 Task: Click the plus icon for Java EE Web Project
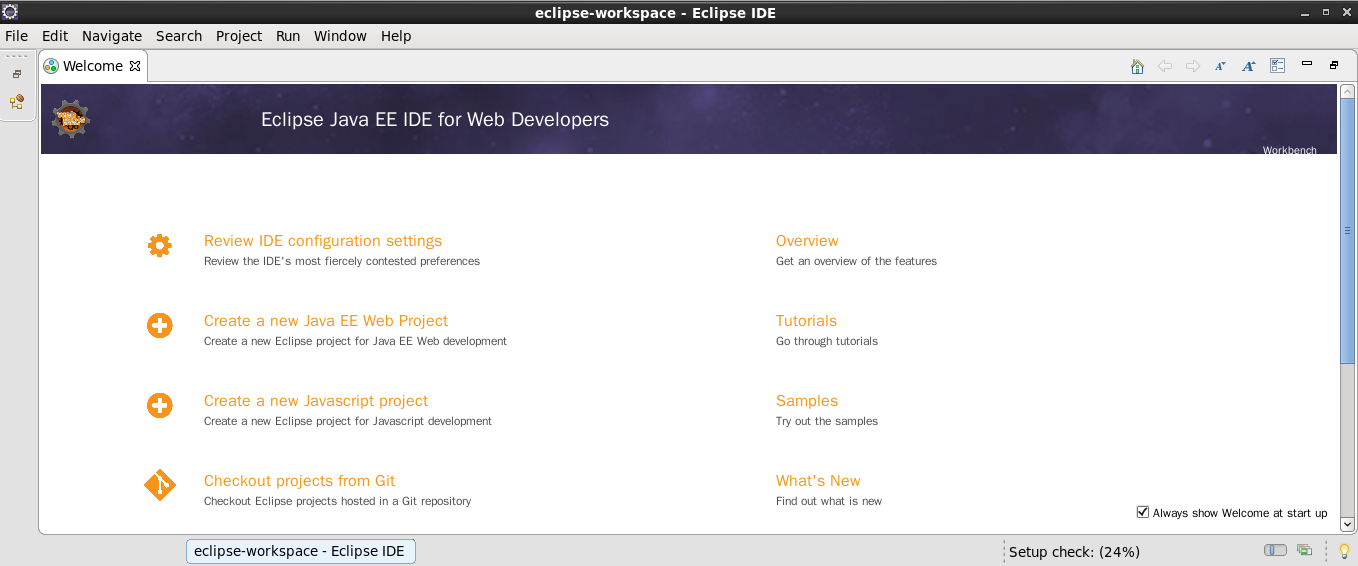pyautogui.click(x=159, y=325)
